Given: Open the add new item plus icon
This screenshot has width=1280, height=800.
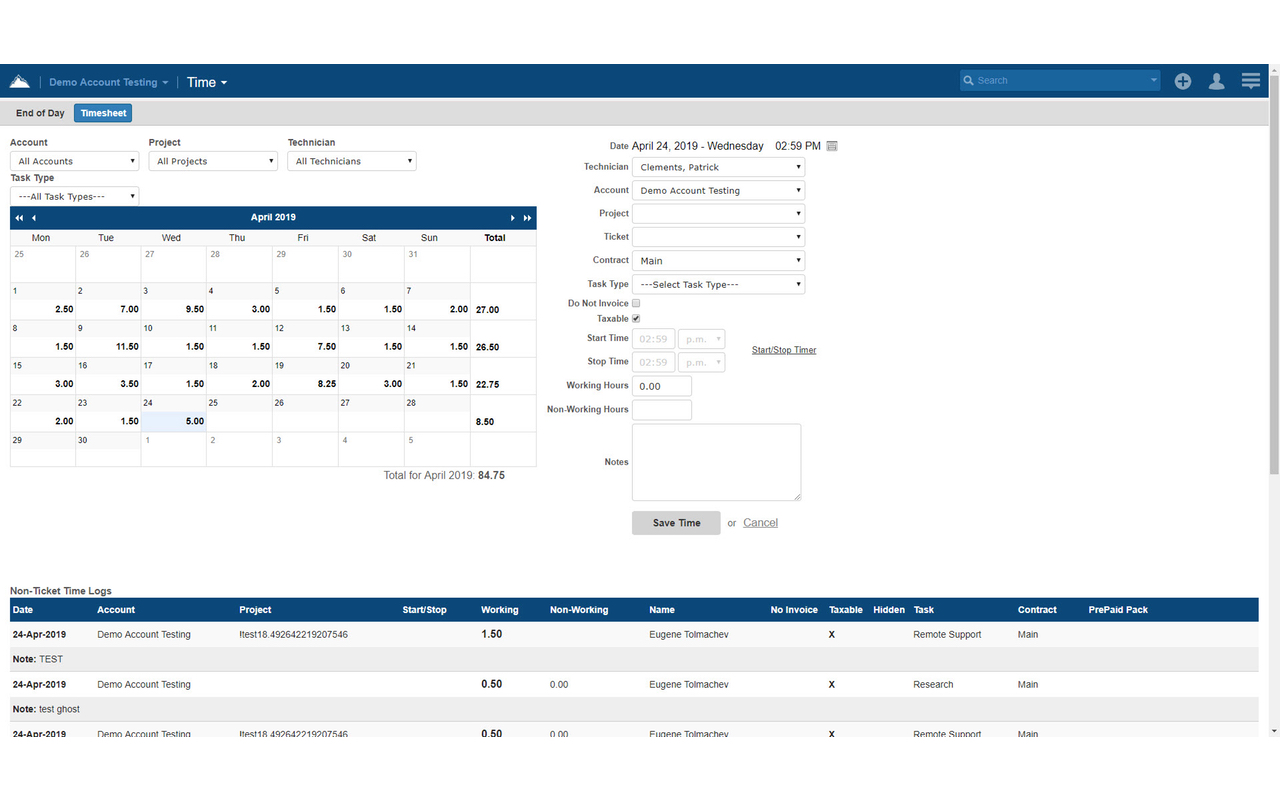Looking at the screenshot, I should click(1182, 81).
